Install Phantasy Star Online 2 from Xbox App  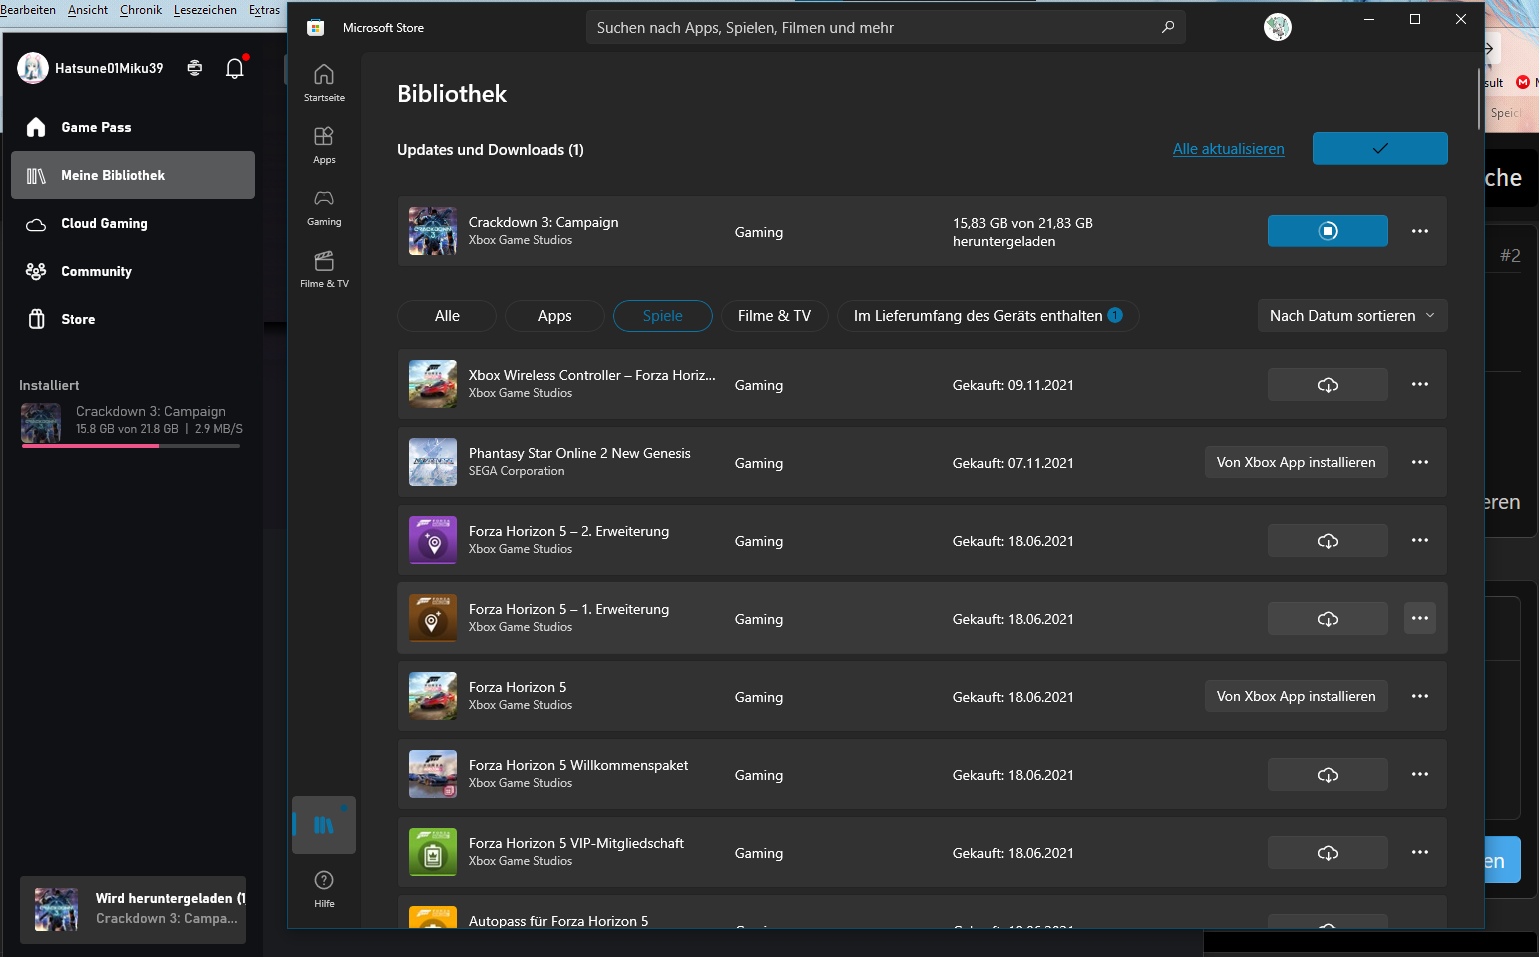(1296, 463)
